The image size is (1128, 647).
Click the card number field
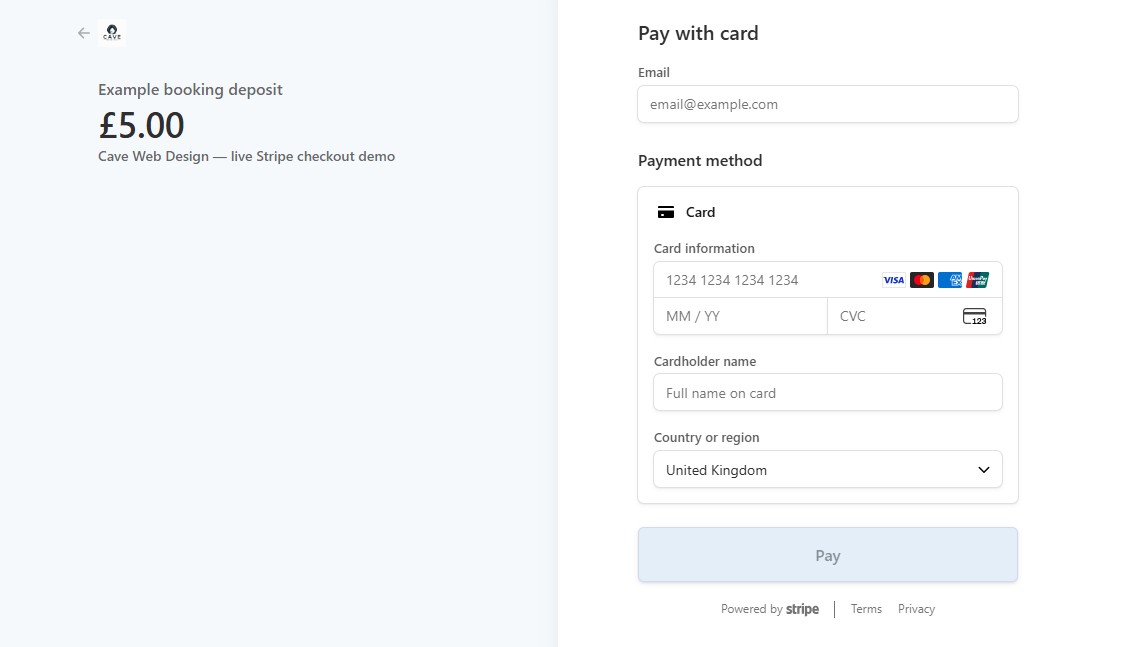pos(827,280)
